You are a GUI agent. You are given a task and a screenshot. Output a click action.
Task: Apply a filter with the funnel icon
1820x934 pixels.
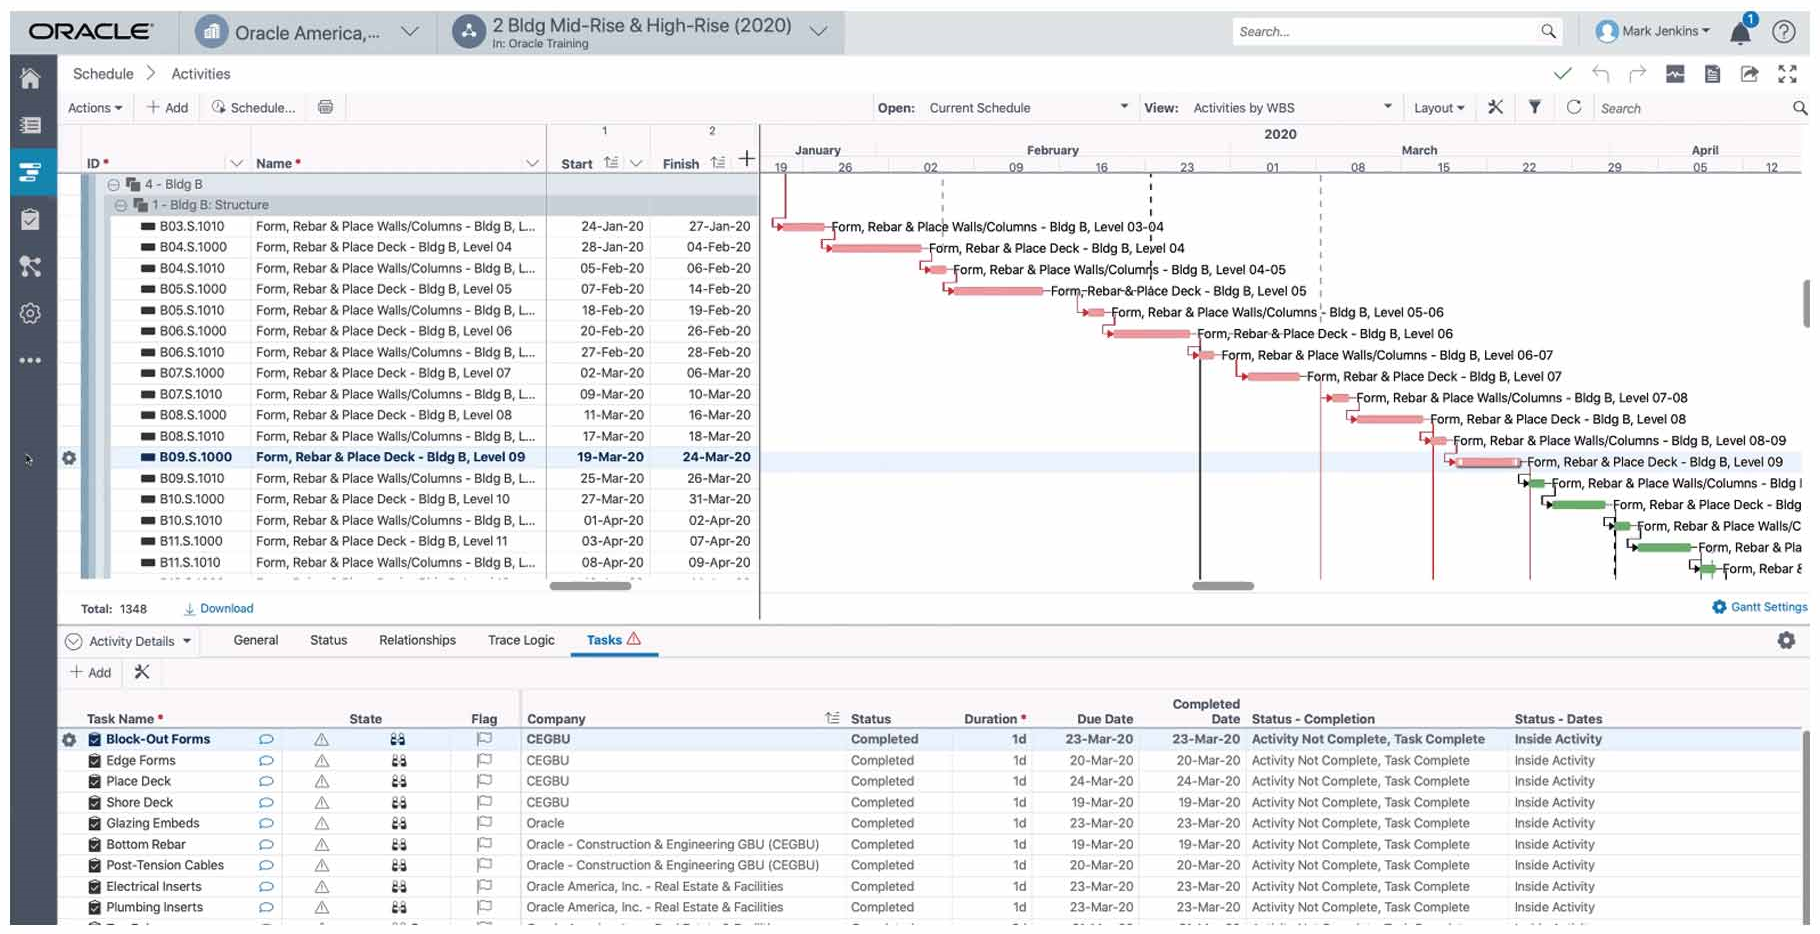tap(1535, 107)
